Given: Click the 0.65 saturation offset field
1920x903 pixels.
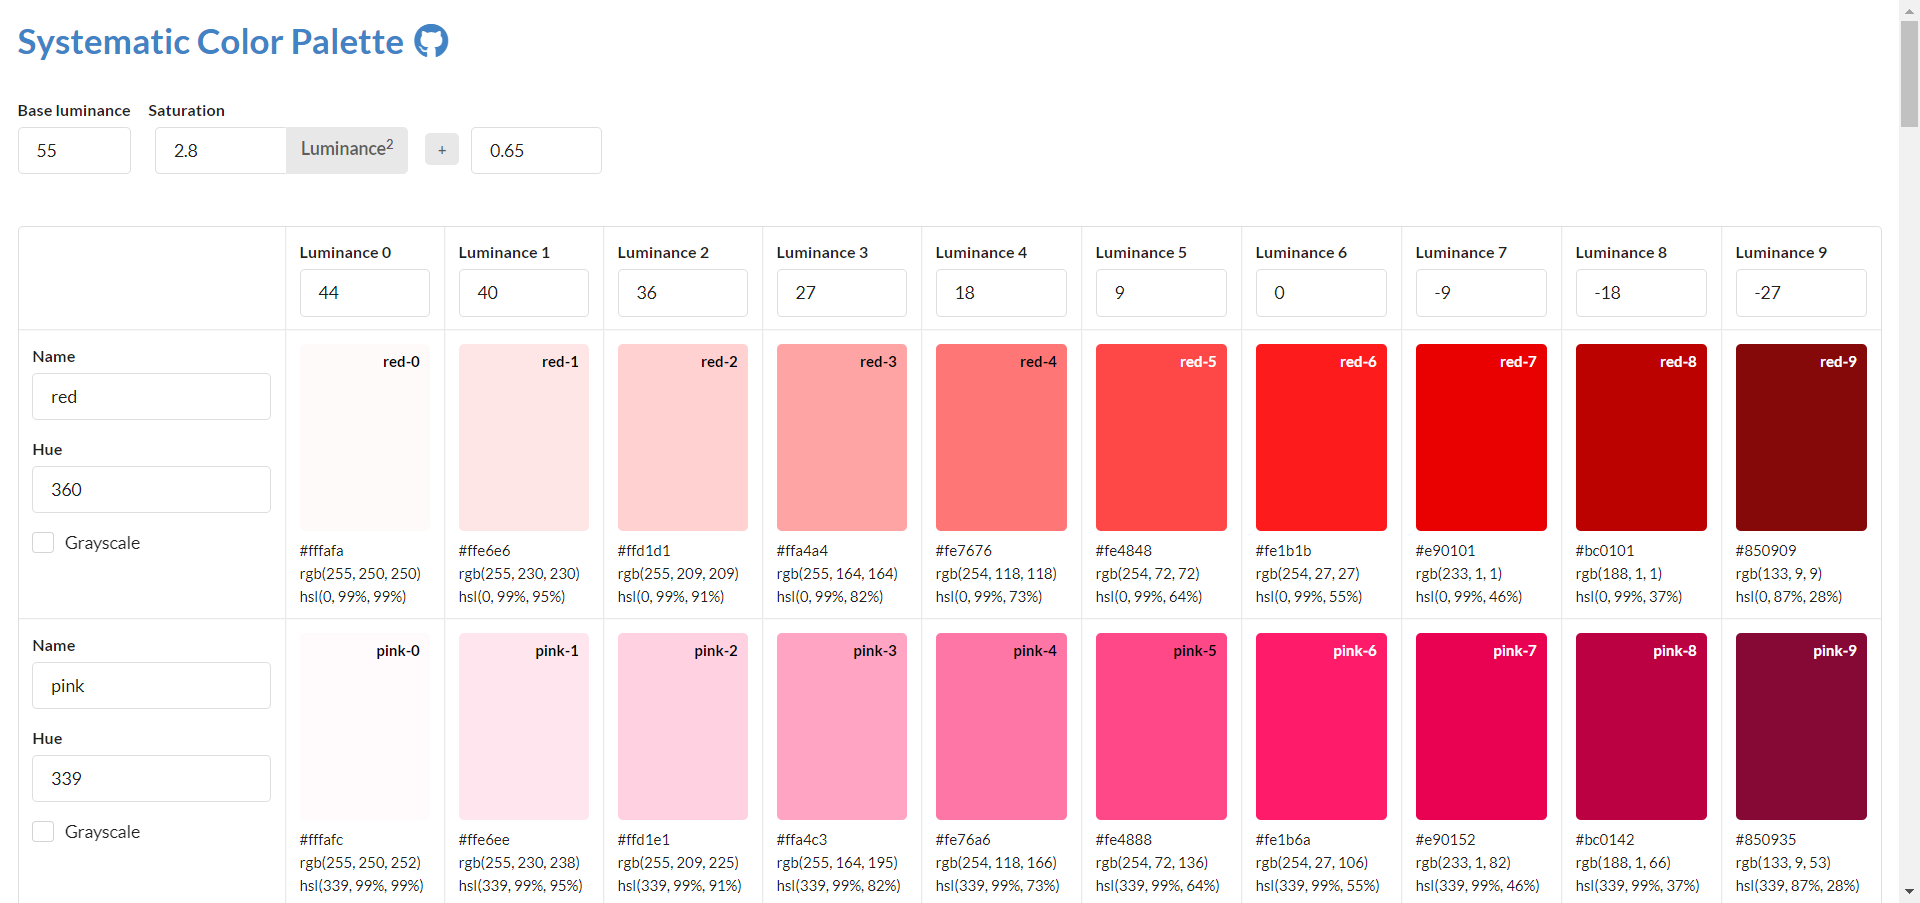Looking at the screenshot, I should (x=536, y=150).
